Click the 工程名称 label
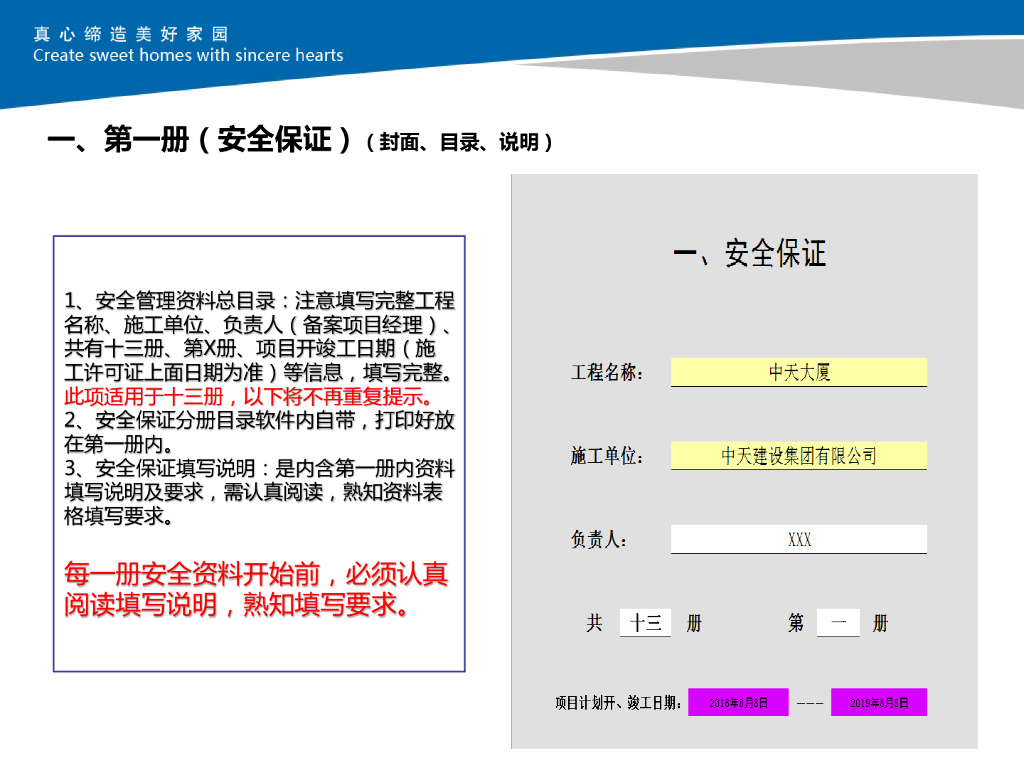The image size is (1024, 768). [607, 373]
